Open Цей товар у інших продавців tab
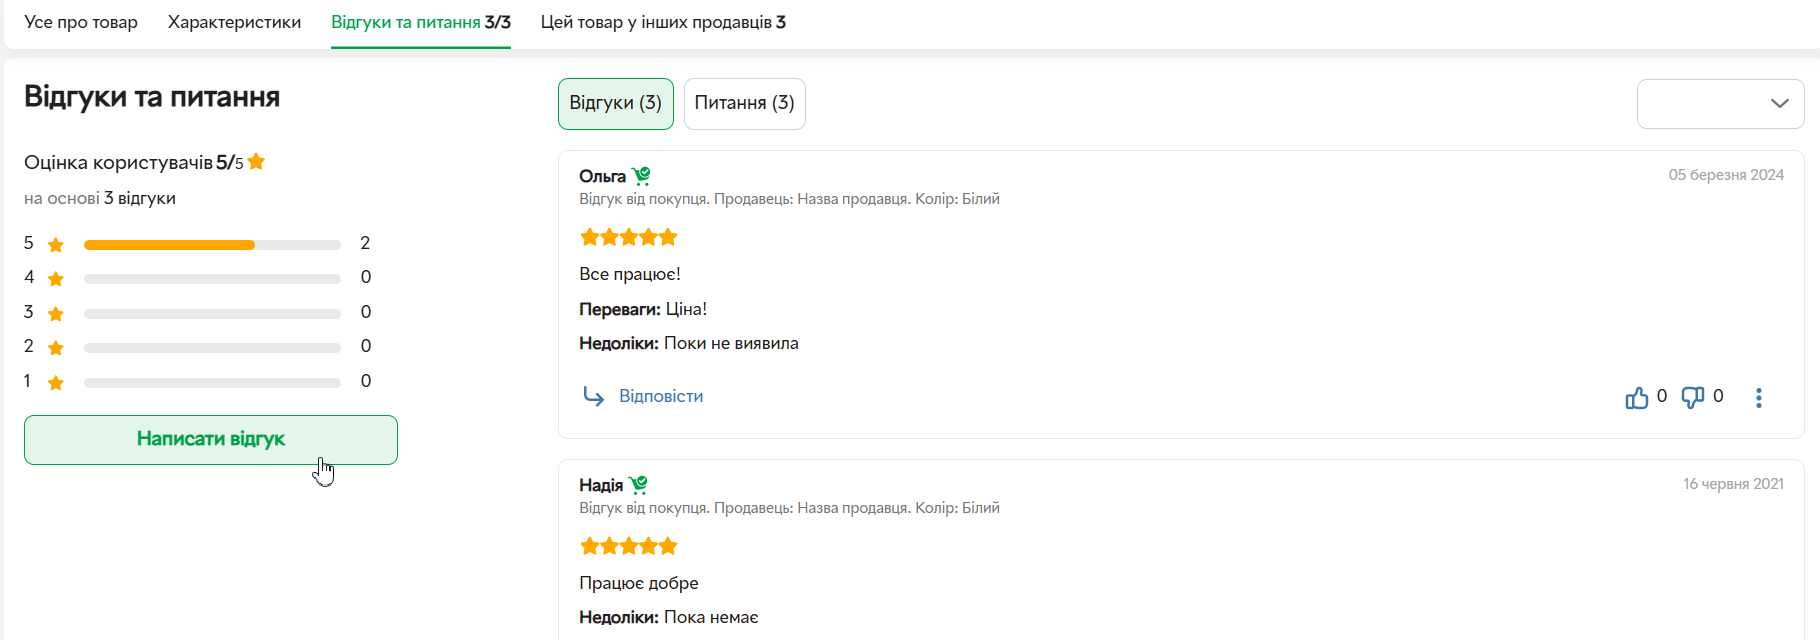Image resolution: width=1820 pixels, height=640 pixels. coord(663,22)
